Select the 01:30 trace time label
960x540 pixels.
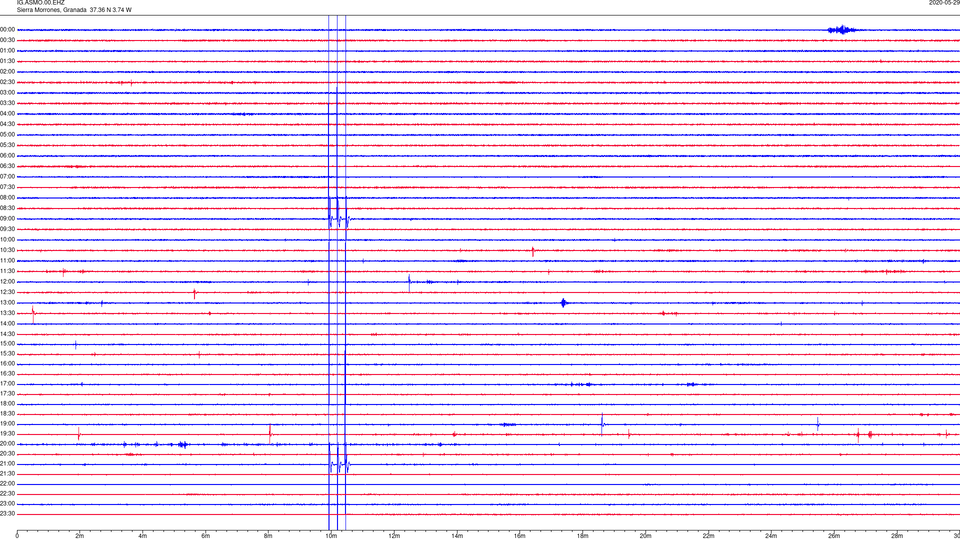(8, 61)
